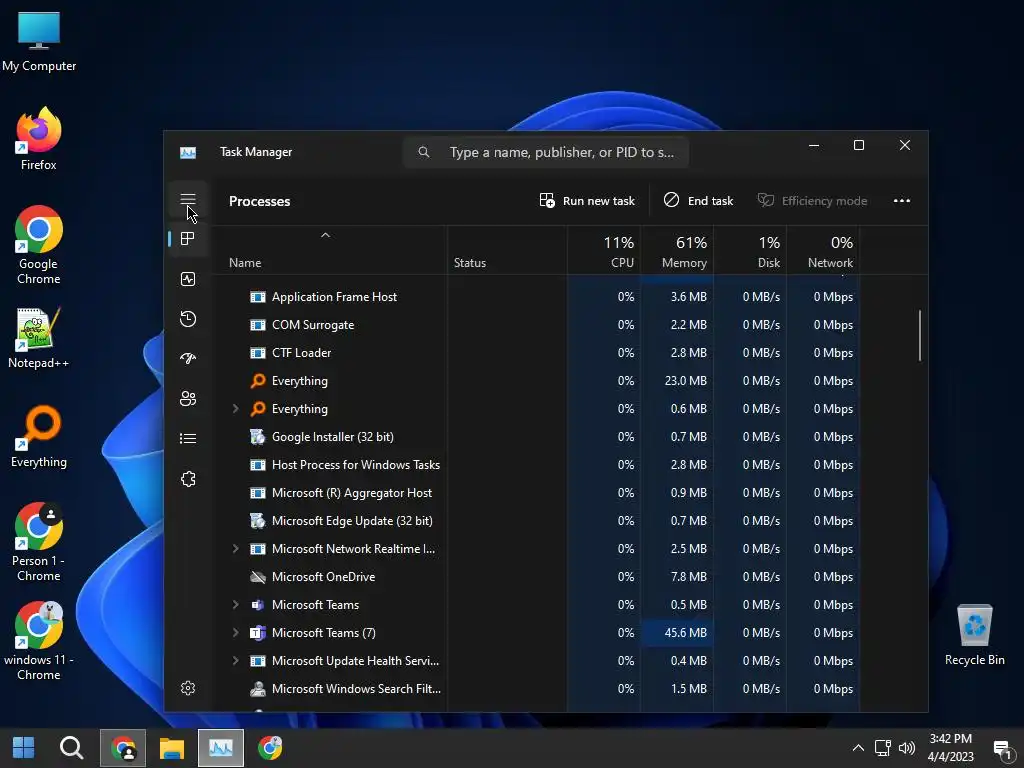The height and width of the screenshot is (768, 1024).
Task: Show hidden system tray icons chevron
Action: [858, 748]
